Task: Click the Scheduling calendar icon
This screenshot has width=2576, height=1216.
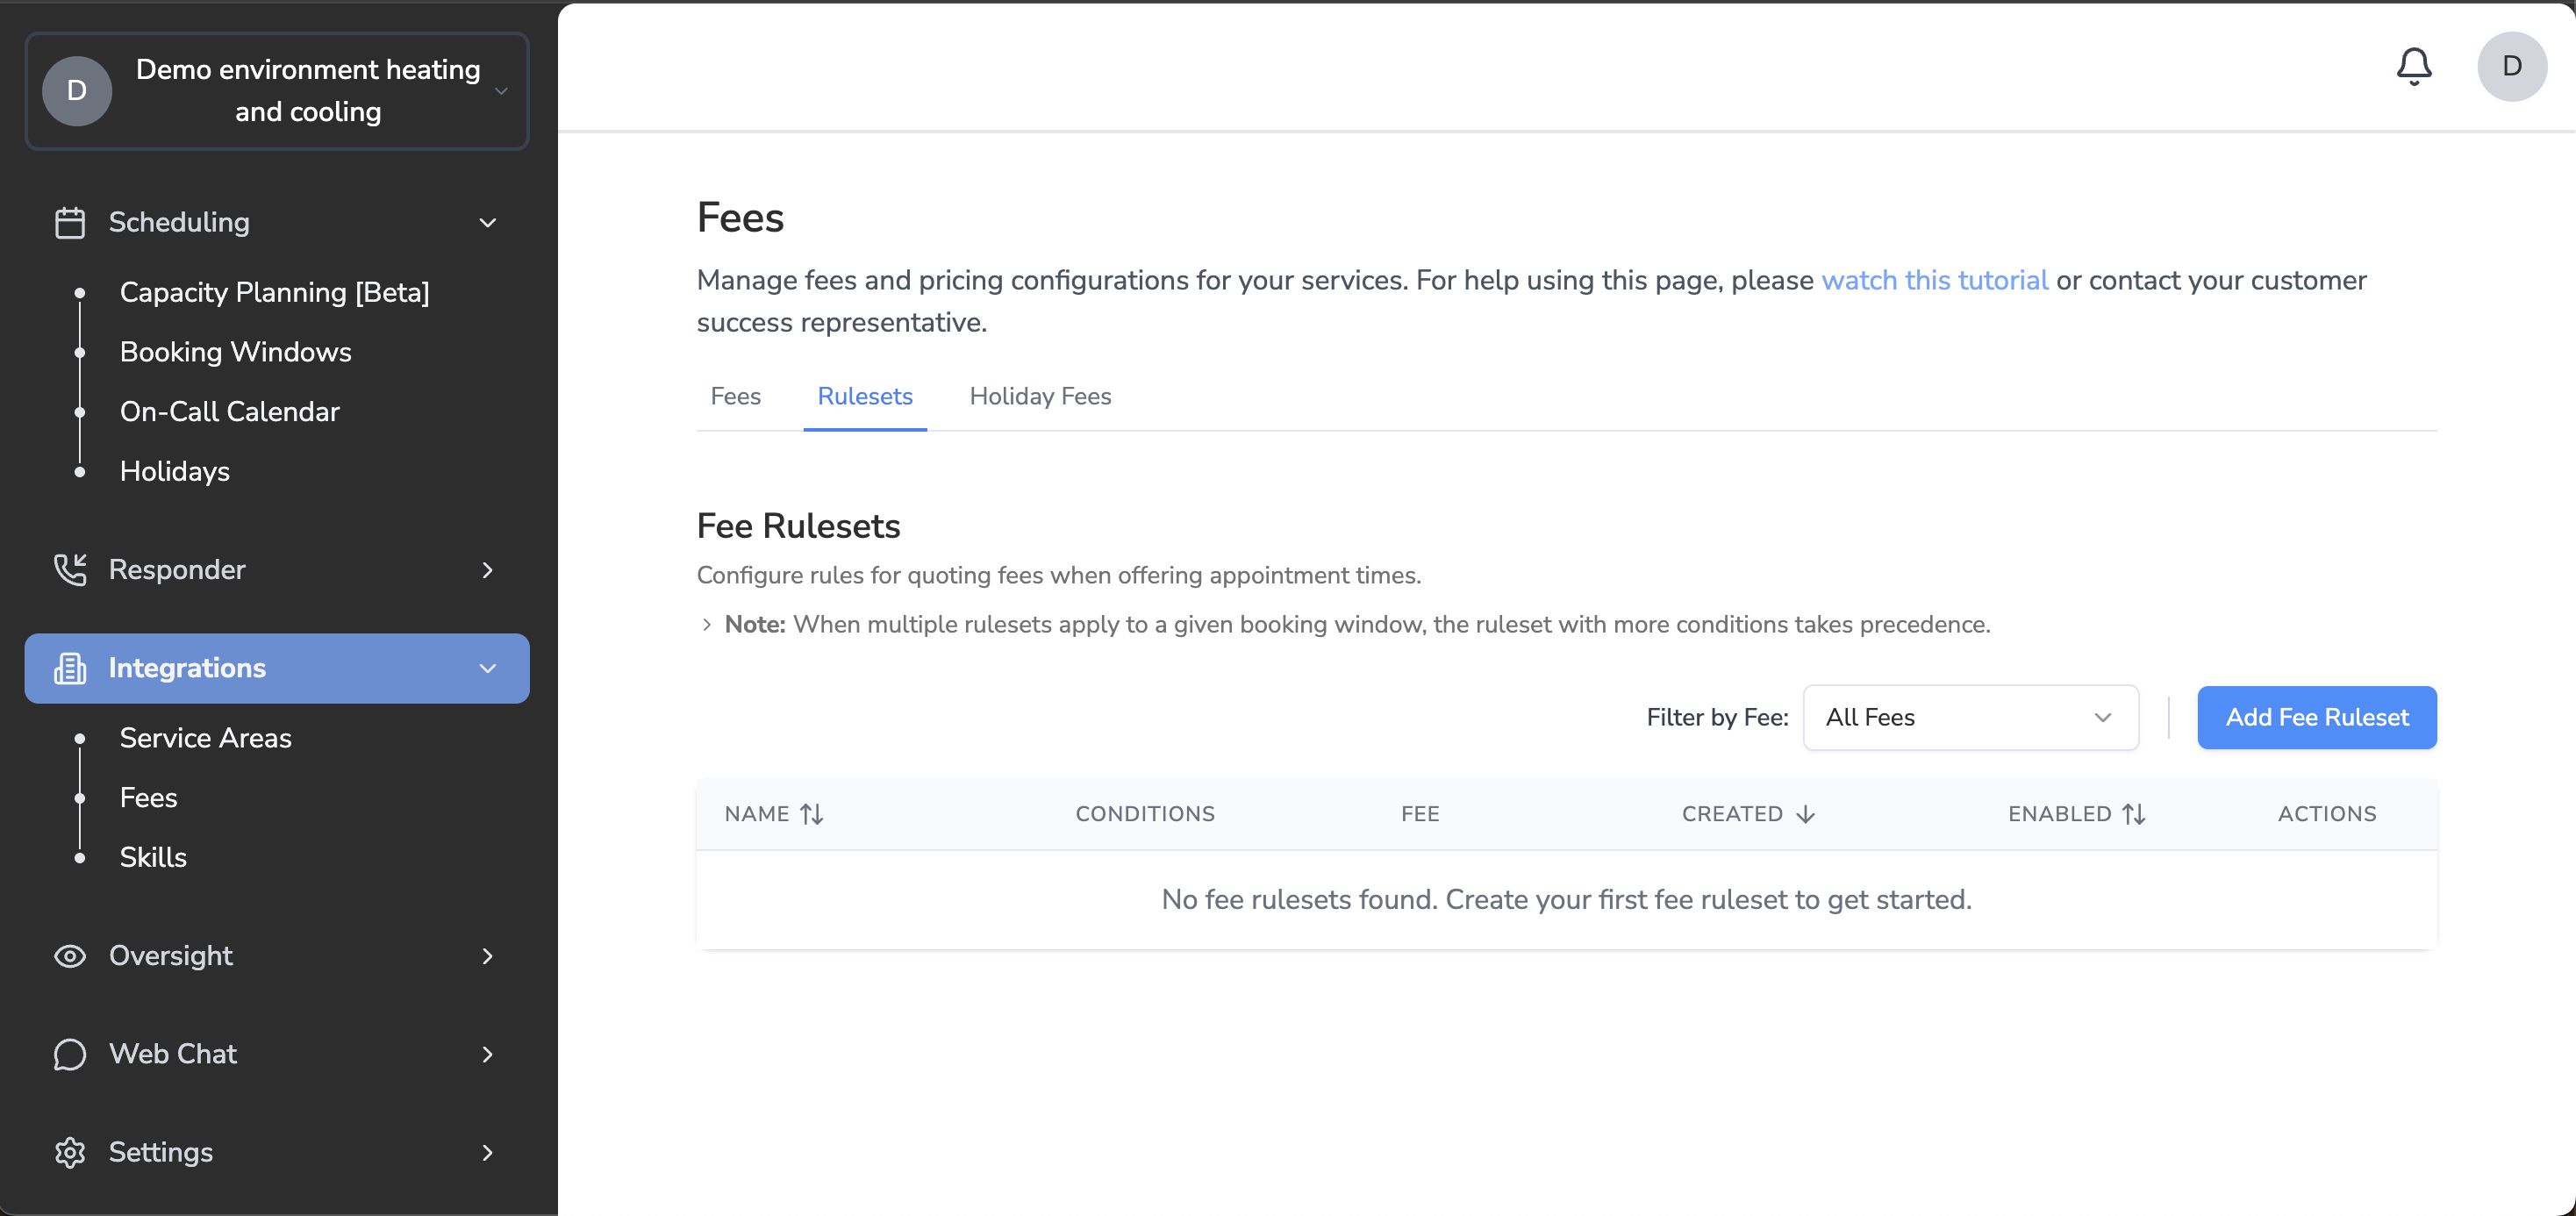Action: click(69, 222)
